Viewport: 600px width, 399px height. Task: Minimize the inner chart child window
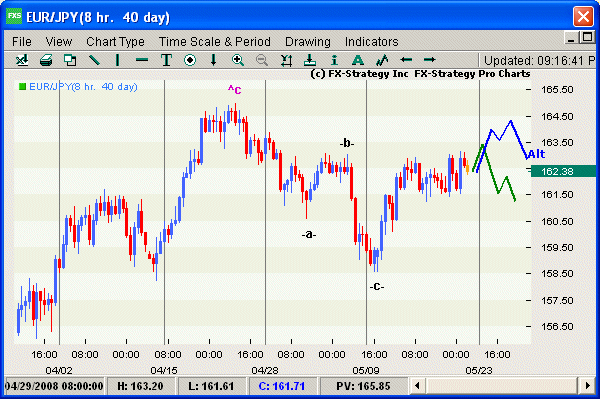(571, 37)
